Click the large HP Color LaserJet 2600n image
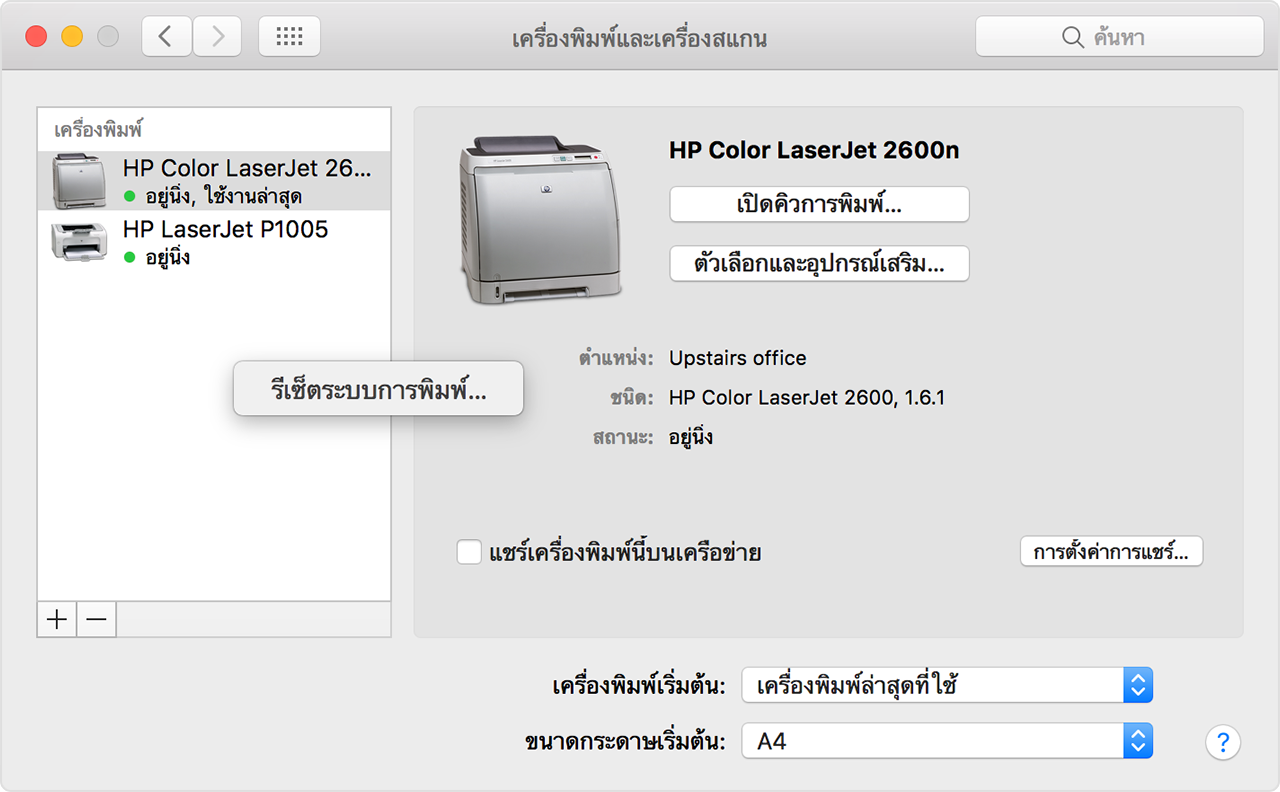1280x792 pixels. 540,222
